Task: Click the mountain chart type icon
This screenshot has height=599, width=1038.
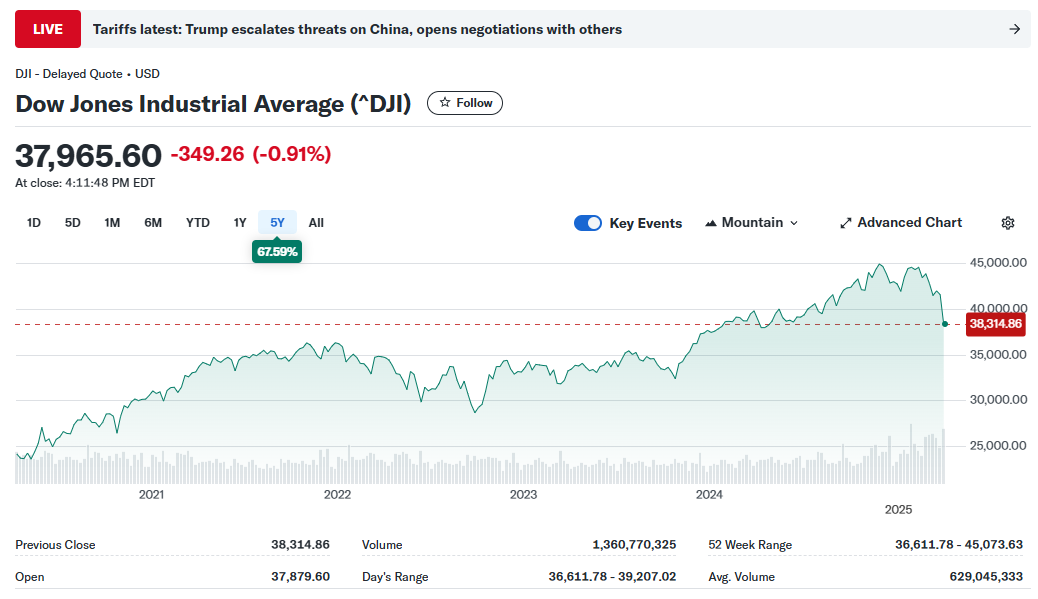Action: pyautogui.click(x=711, y=223)
